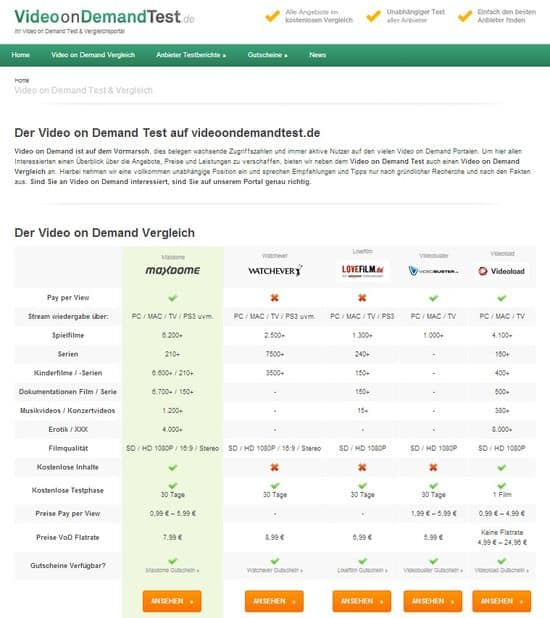Open the Watchever Gutschein link

pyautogui.click(x=275, y=570)
